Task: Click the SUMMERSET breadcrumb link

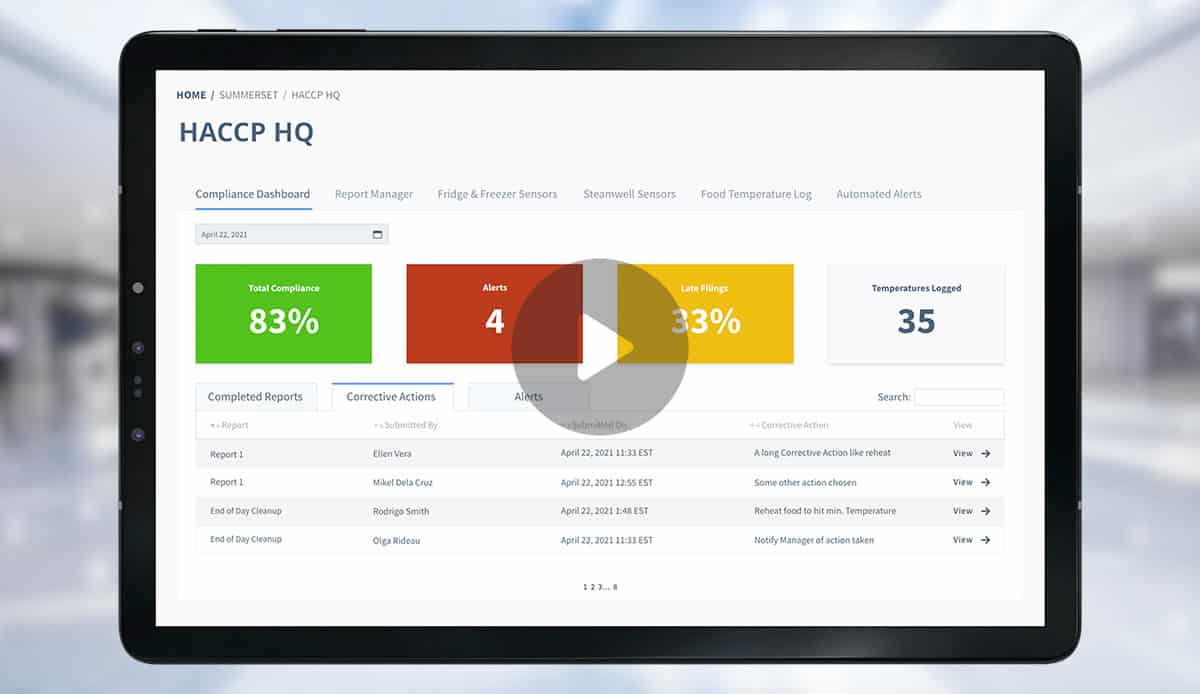Action: pyautogui.click(x=248, y=94)
